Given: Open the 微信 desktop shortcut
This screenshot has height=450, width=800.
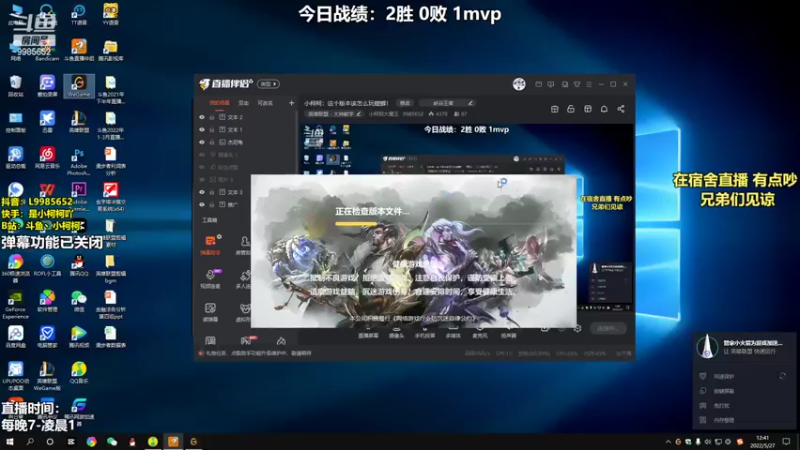Looking at the screenshot, I should (79, 301).
